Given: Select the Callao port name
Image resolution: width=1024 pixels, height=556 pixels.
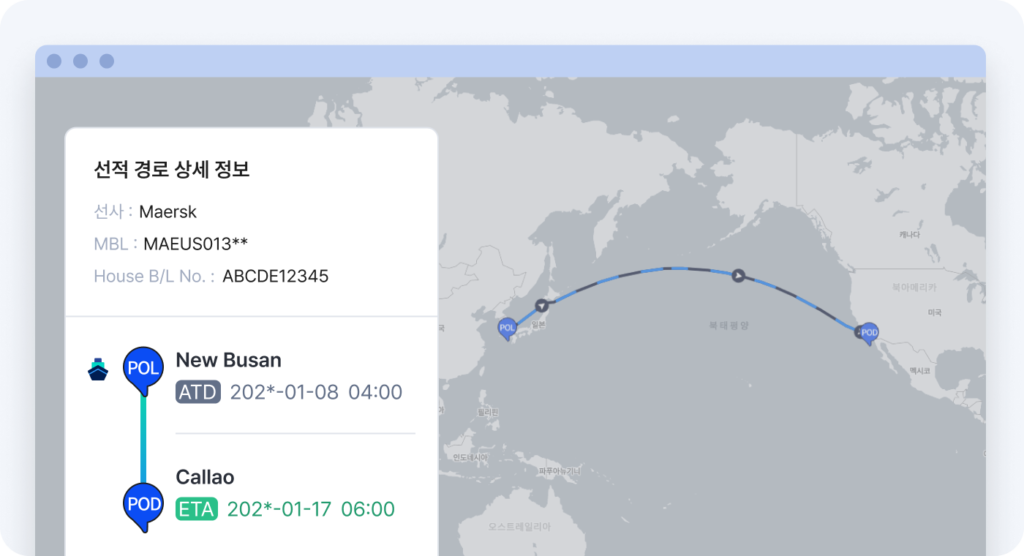Looking at the screenshot, I should click(x=204, y=477).
